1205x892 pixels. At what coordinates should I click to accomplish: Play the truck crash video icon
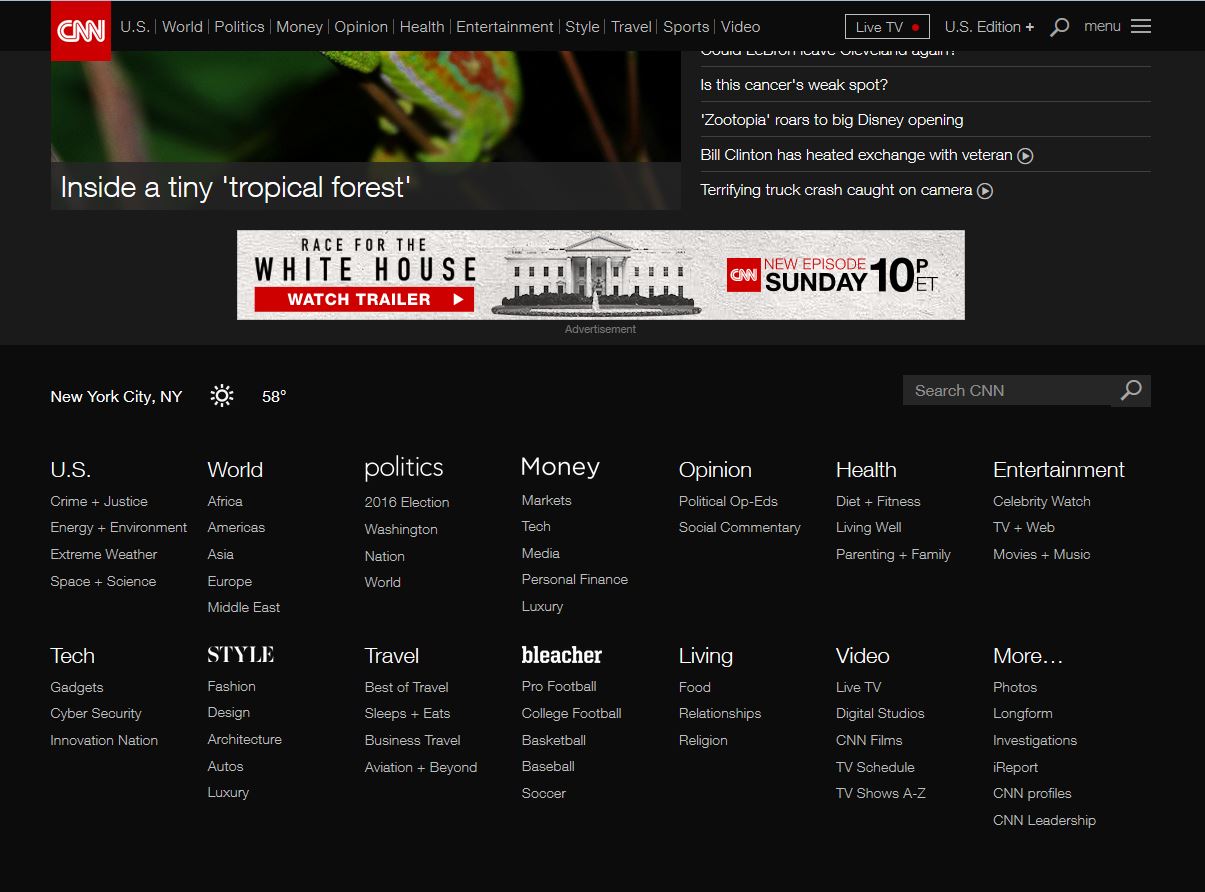(985, 191)
